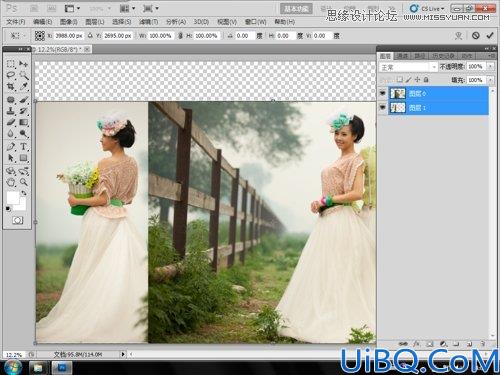Toggle lock position
This screenshot has height=375, width=500.
click(x=417, y=80)
